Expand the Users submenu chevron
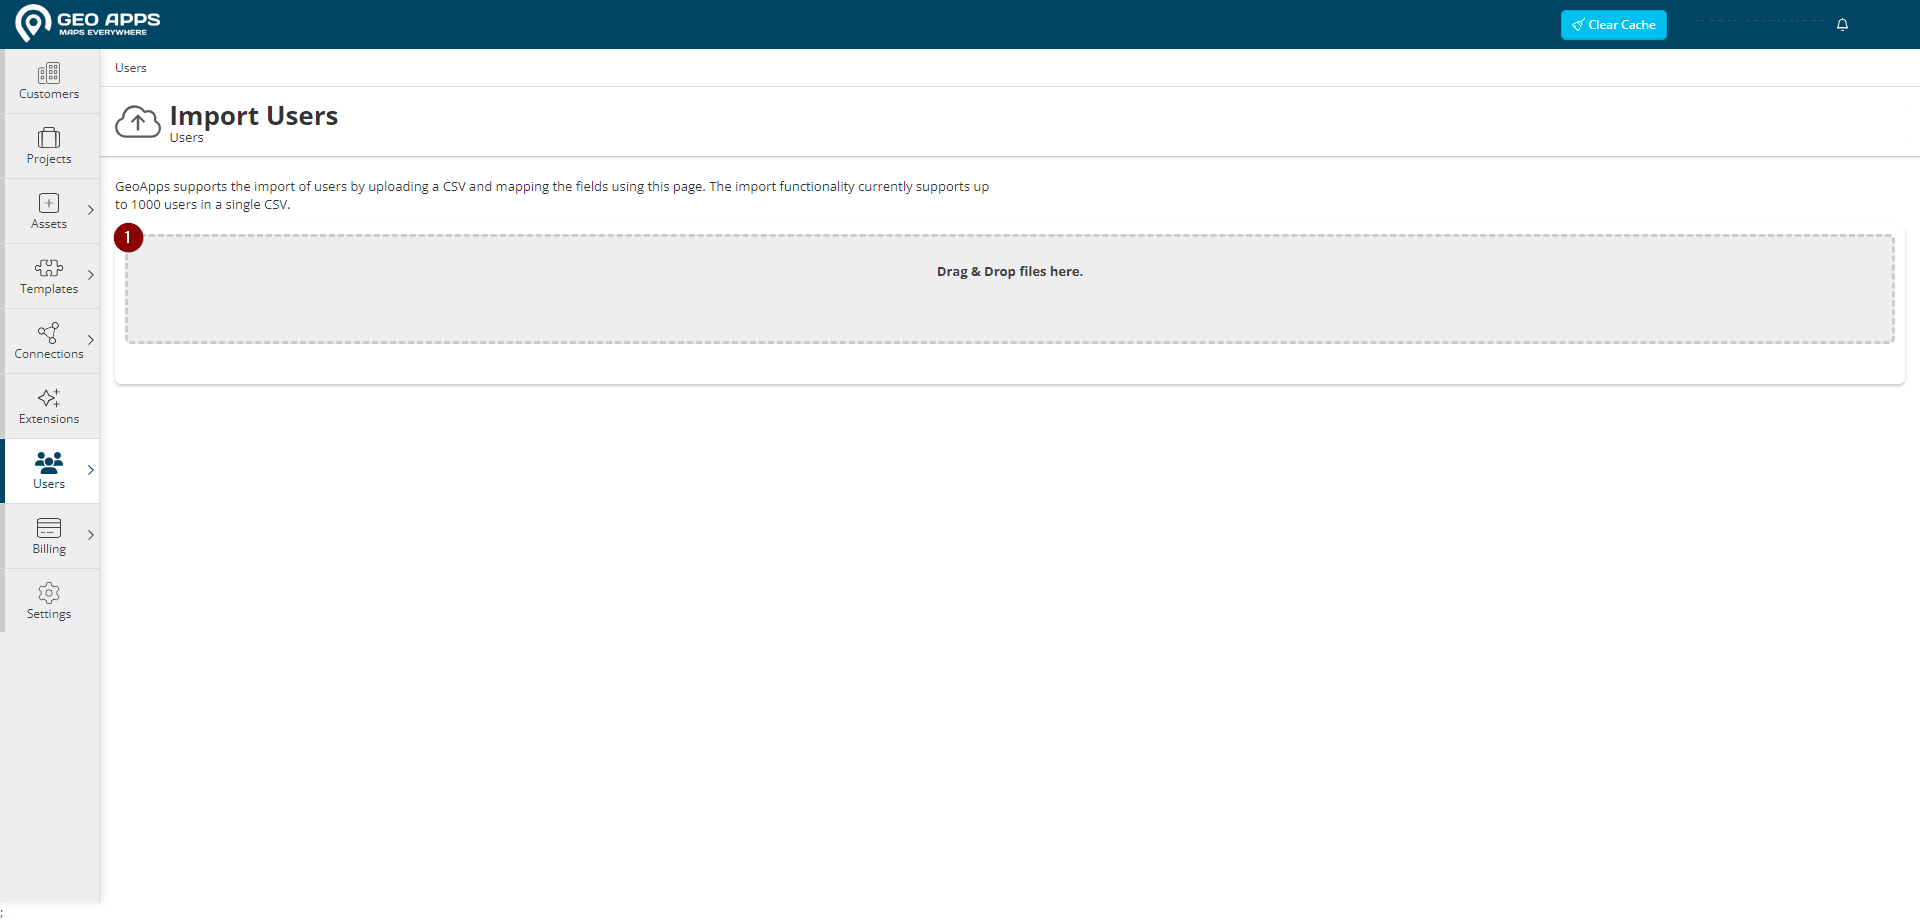This screenshot has width=1920, height=921. tap(91, 470)
